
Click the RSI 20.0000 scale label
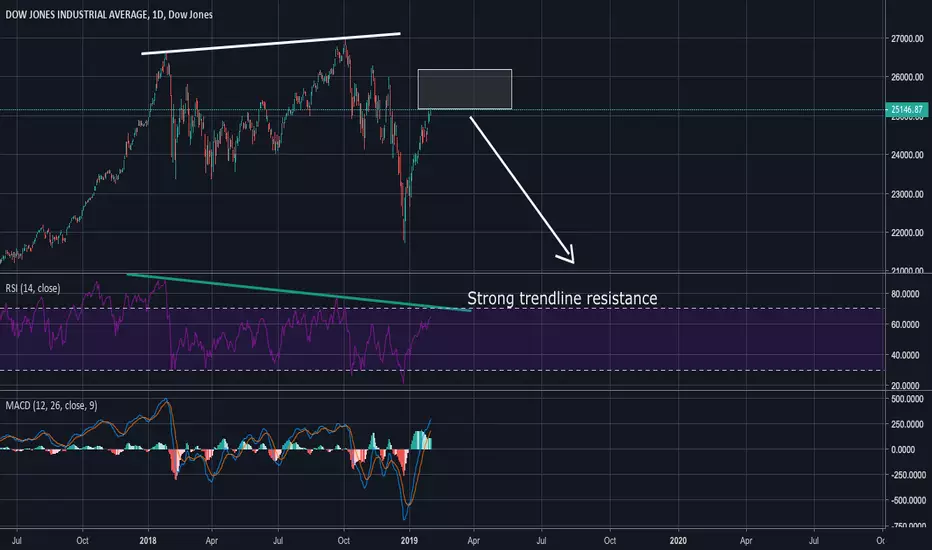905,386
